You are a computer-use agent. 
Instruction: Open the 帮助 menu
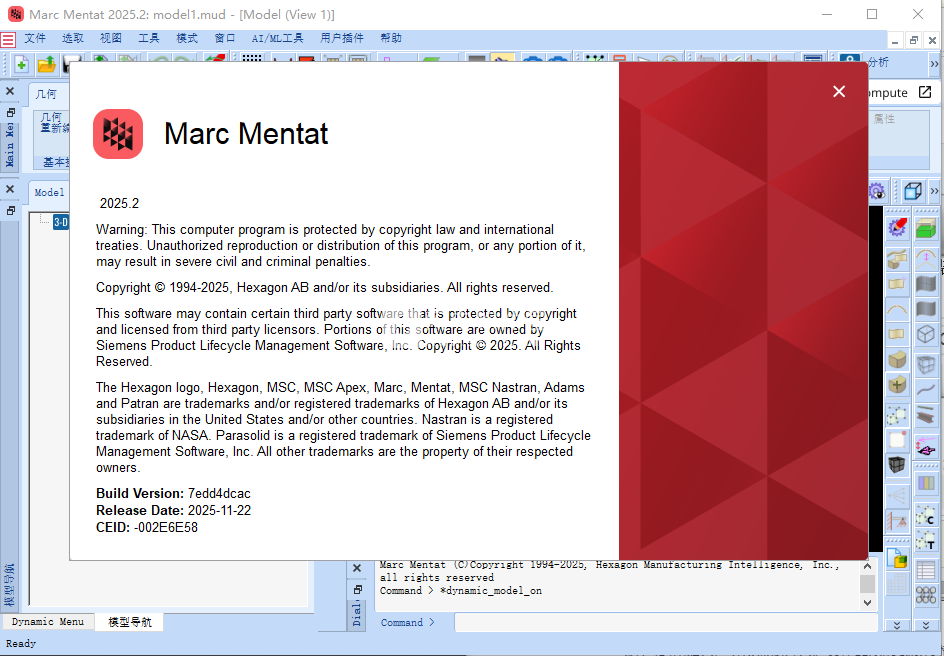tap(391, 38)
